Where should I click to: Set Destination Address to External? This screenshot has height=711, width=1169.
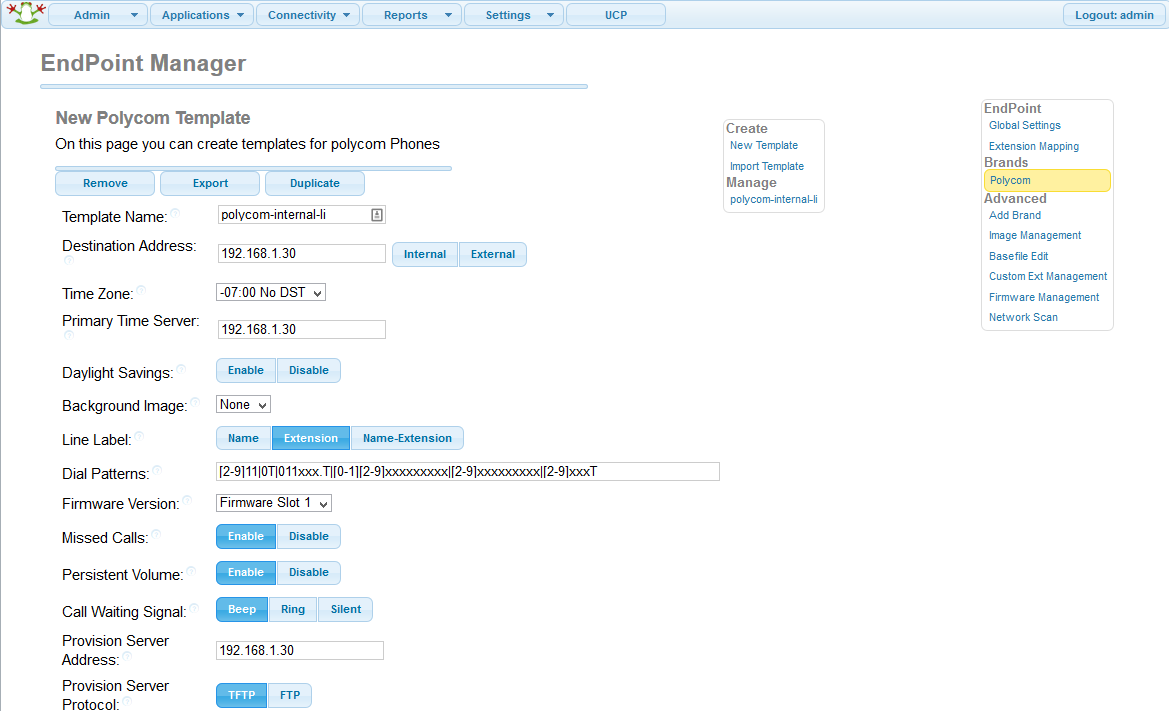tap(493, 254)
